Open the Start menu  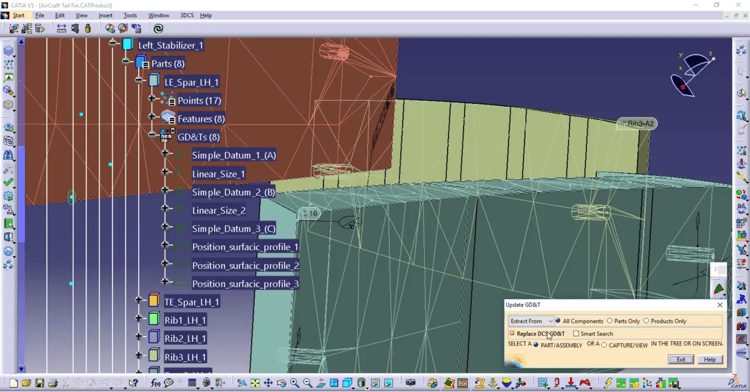(18, 15)
